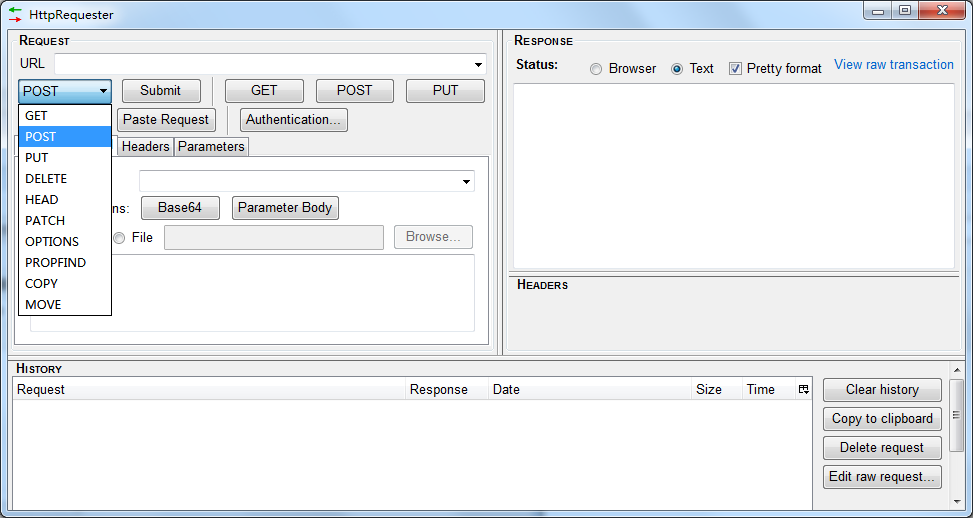This screenshot has width=973, height=518.
Task: Switch to the Headers tab
Action: point(145,147)
